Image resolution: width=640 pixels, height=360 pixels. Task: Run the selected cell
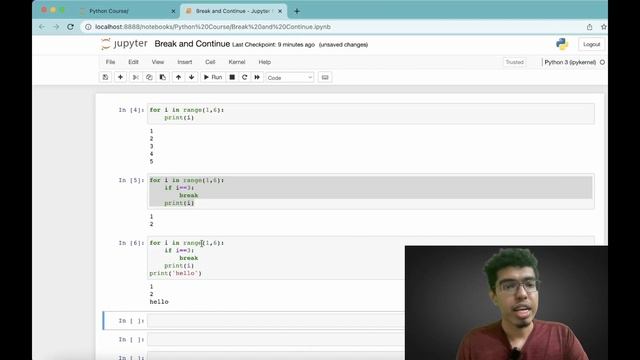[213, 77]
